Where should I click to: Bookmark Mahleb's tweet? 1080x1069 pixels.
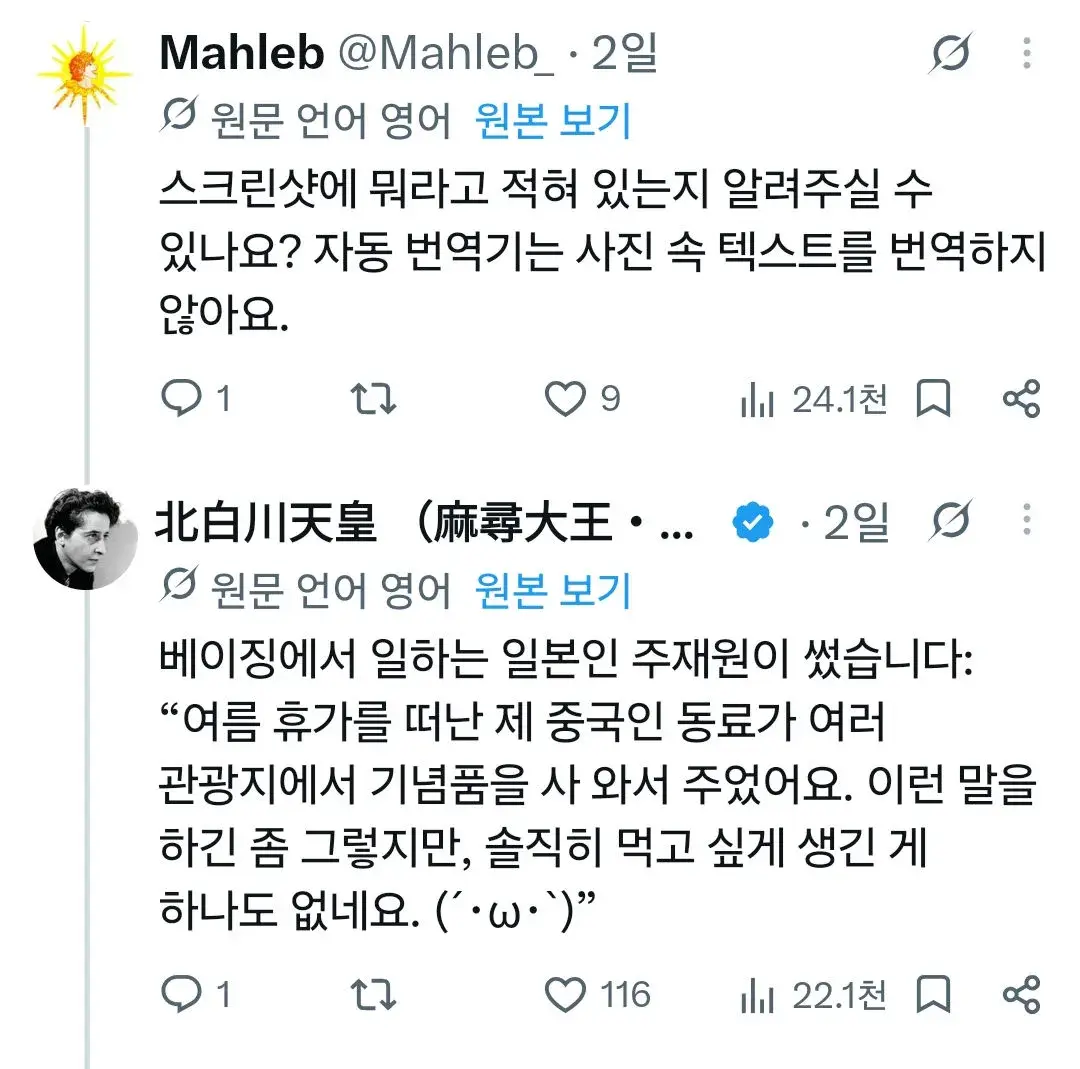933,398
